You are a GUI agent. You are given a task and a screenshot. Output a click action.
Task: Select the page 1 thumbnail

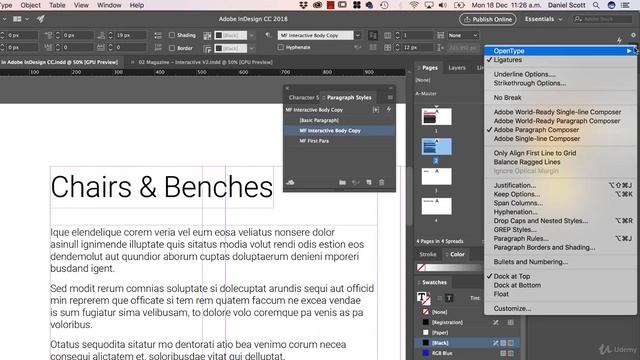(x=436, y=116)
